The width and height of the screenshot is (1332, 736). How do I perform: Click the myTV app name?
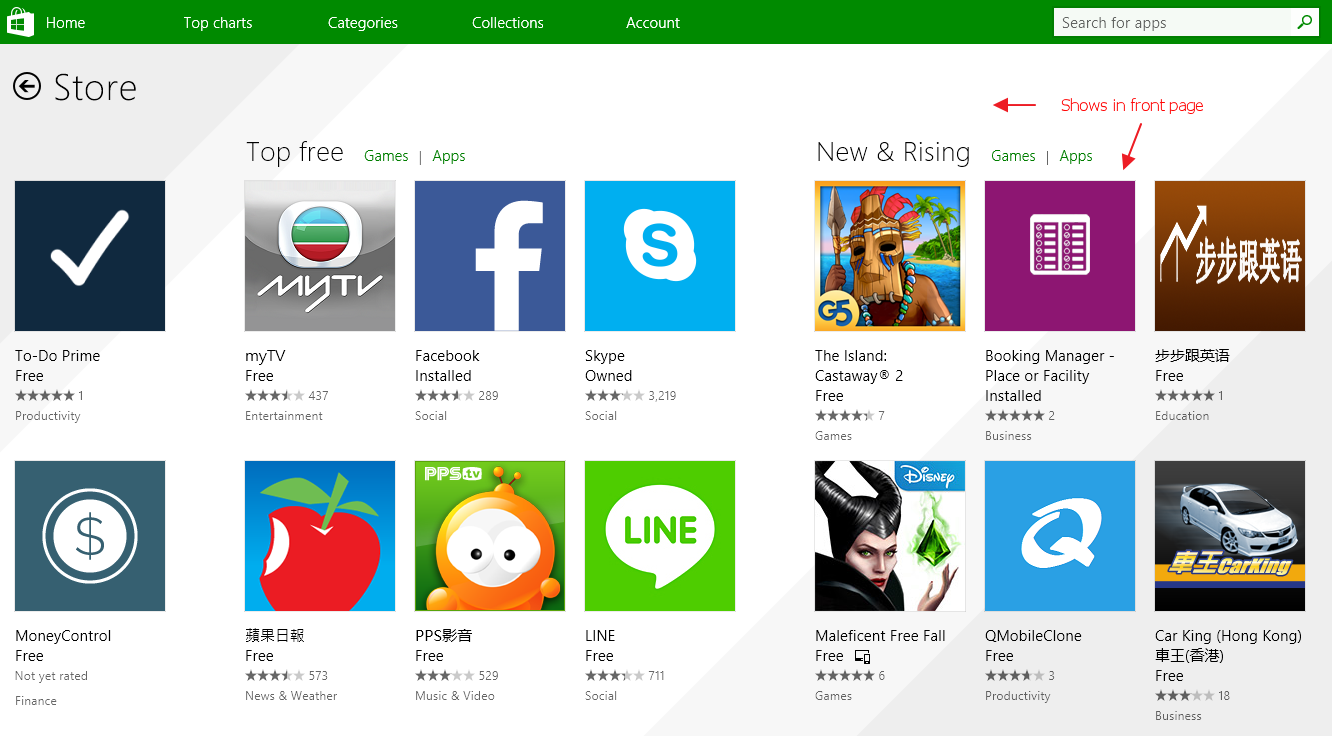coord(265,356)
